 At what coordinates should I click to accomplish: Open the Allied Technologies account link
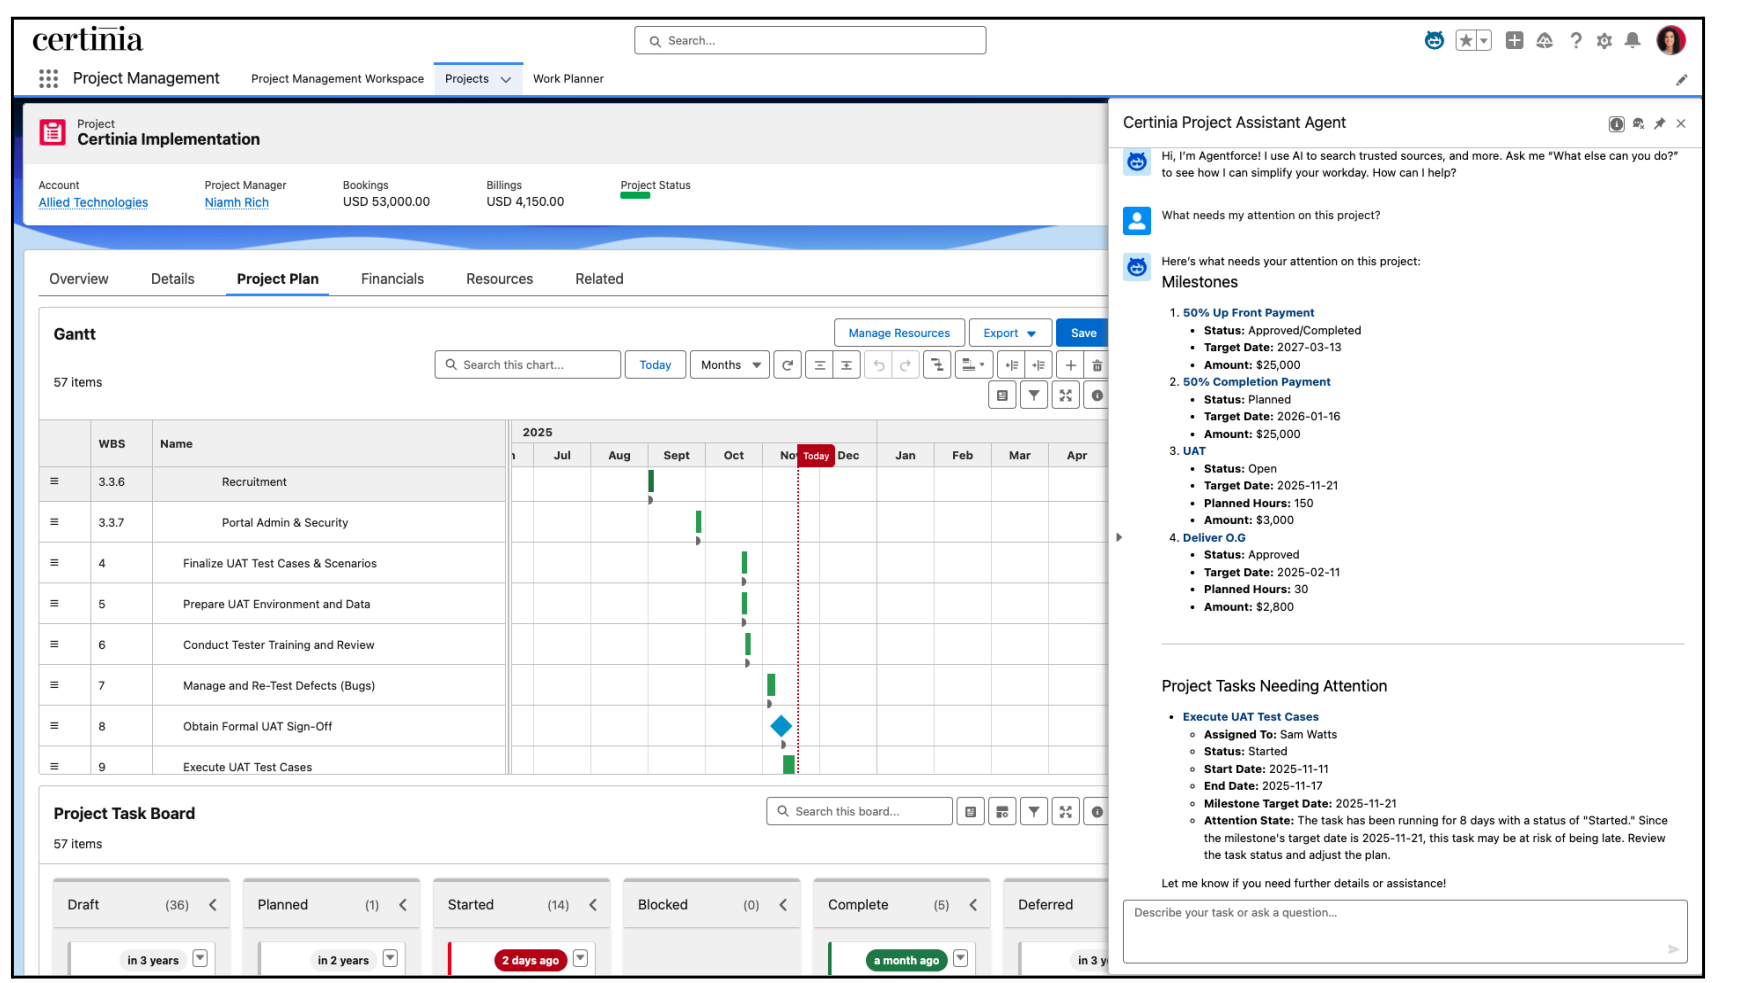click(93, 203)
